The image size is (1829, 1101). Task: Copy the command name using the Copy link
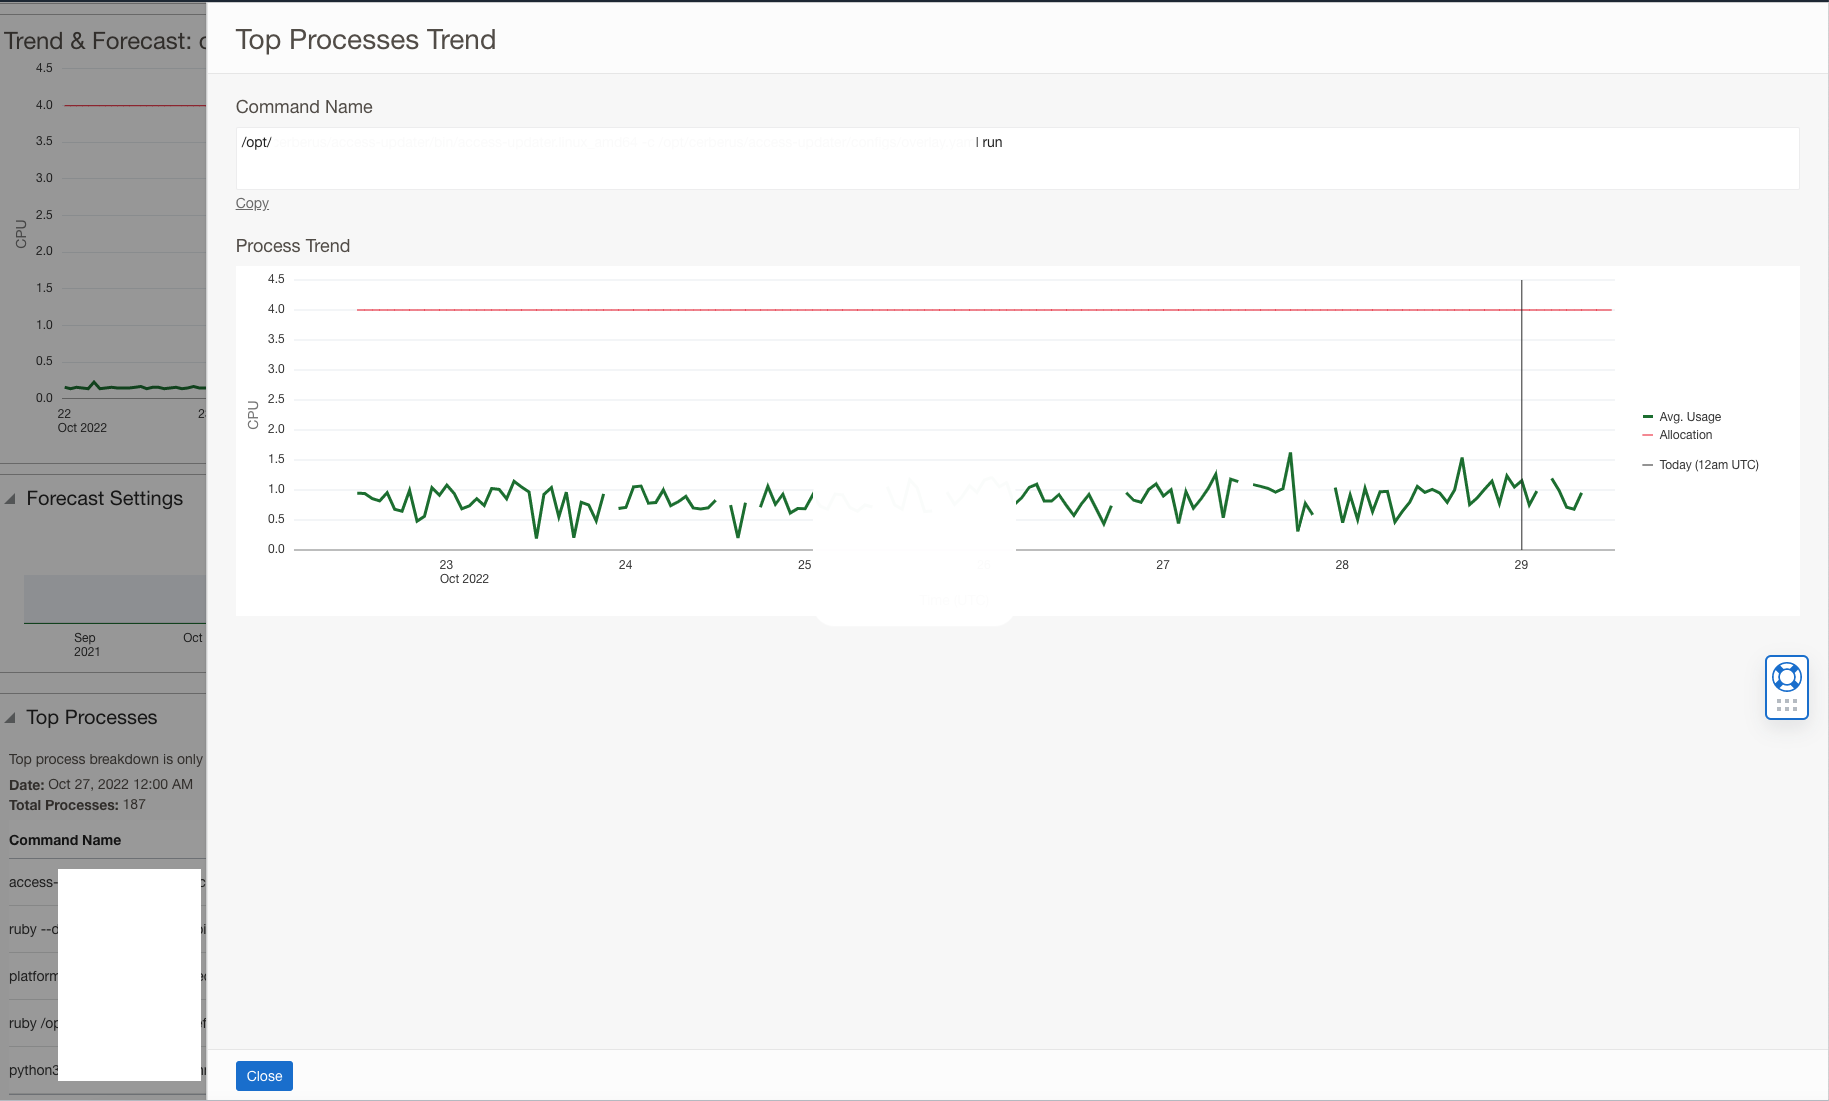pos(251,203)
